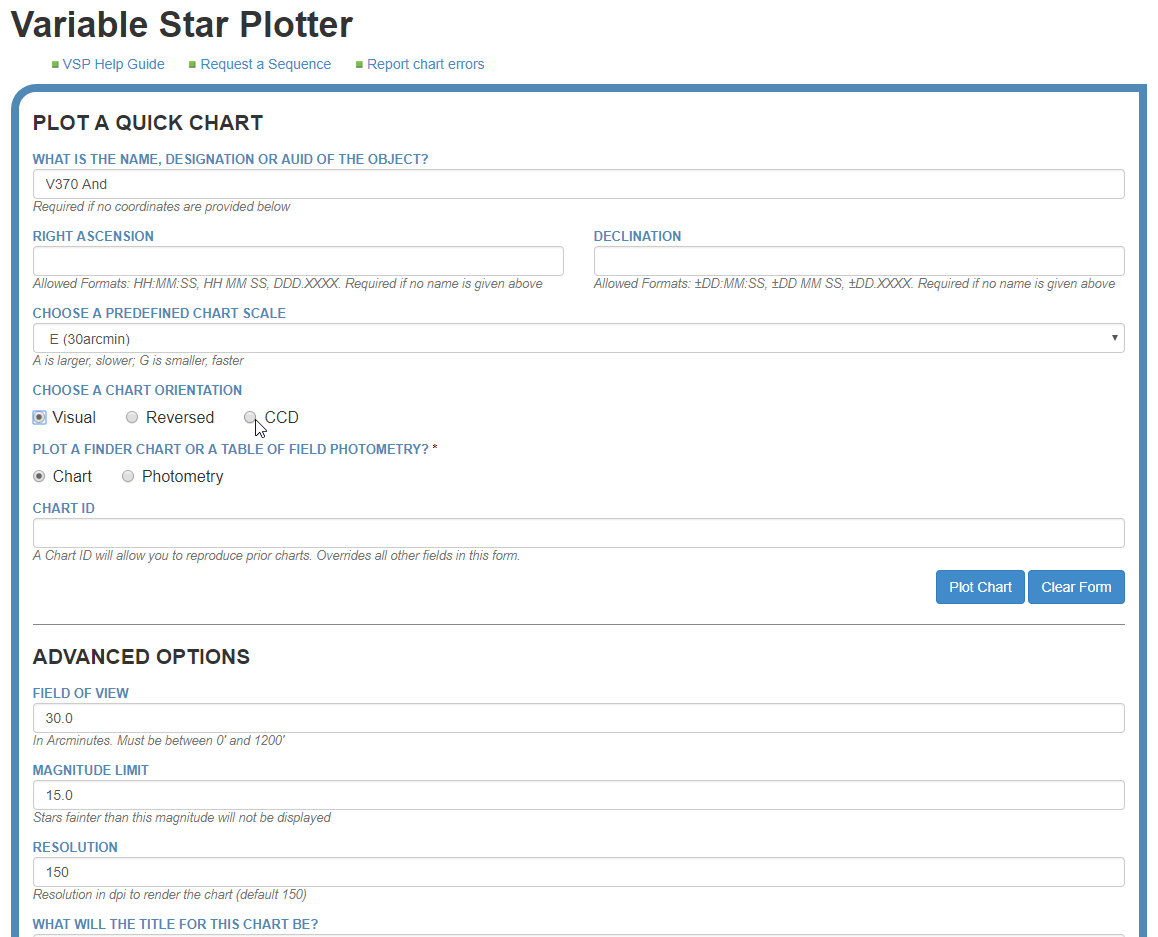Click the Magnitude Limit field showing 15.0
1158x937 pixels.
pos(578,795)
